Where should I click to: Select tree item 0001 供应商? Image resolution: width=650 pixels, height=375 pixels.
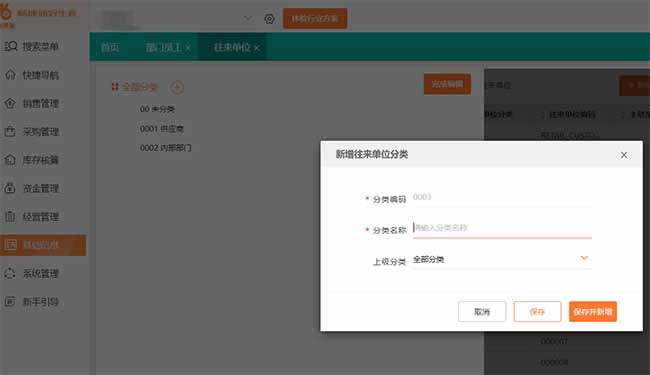162,128
